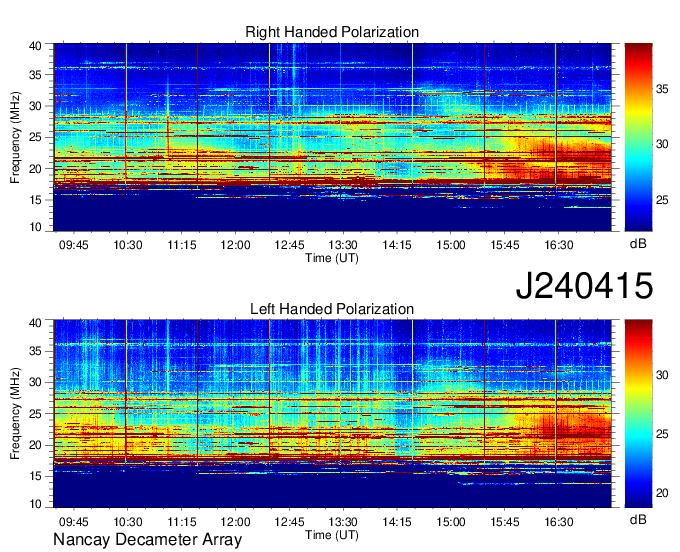Click the 30 dB label on the bottom colorbar
Viewport: 680px width, 552px height.
662,375
